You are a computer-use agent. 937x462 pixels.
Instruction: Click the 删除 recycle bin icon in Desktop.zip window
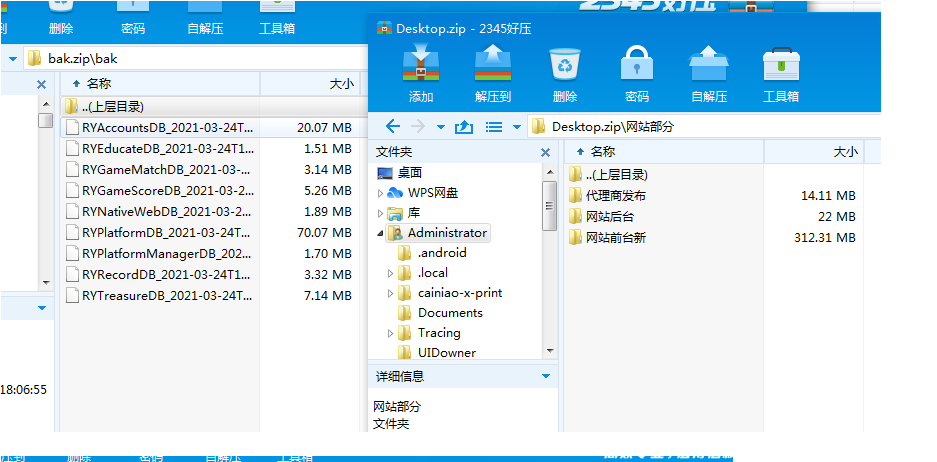click(565, 74)
